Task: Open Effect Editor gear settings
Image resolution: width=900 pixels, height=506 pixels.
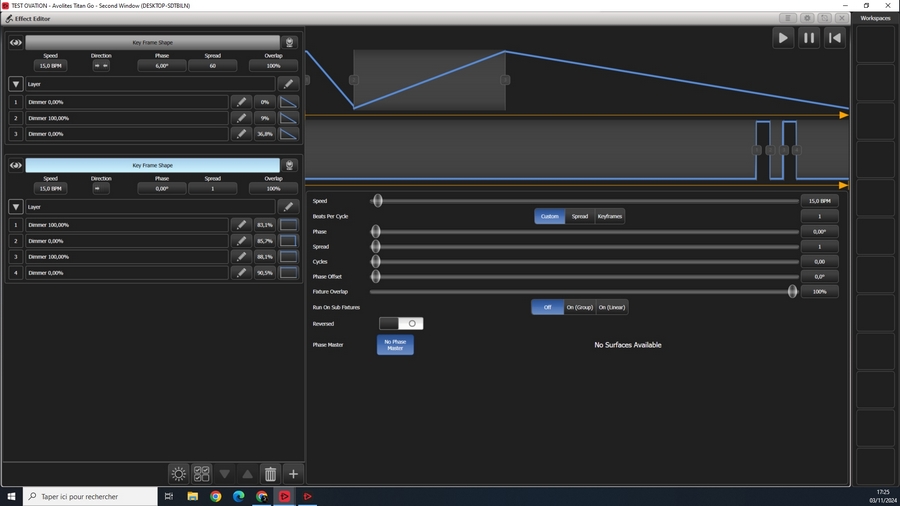Action: tap(807, 18)
